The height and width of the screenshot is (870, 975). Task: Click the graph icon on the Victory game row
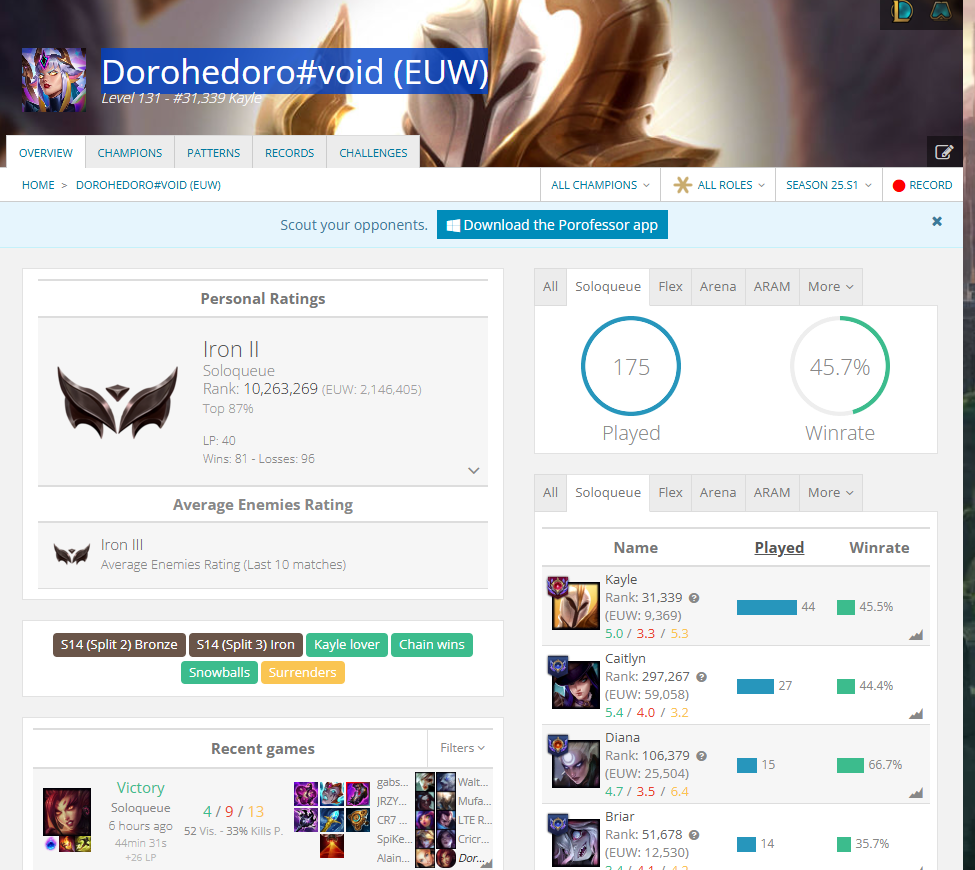tap(486, 863)
